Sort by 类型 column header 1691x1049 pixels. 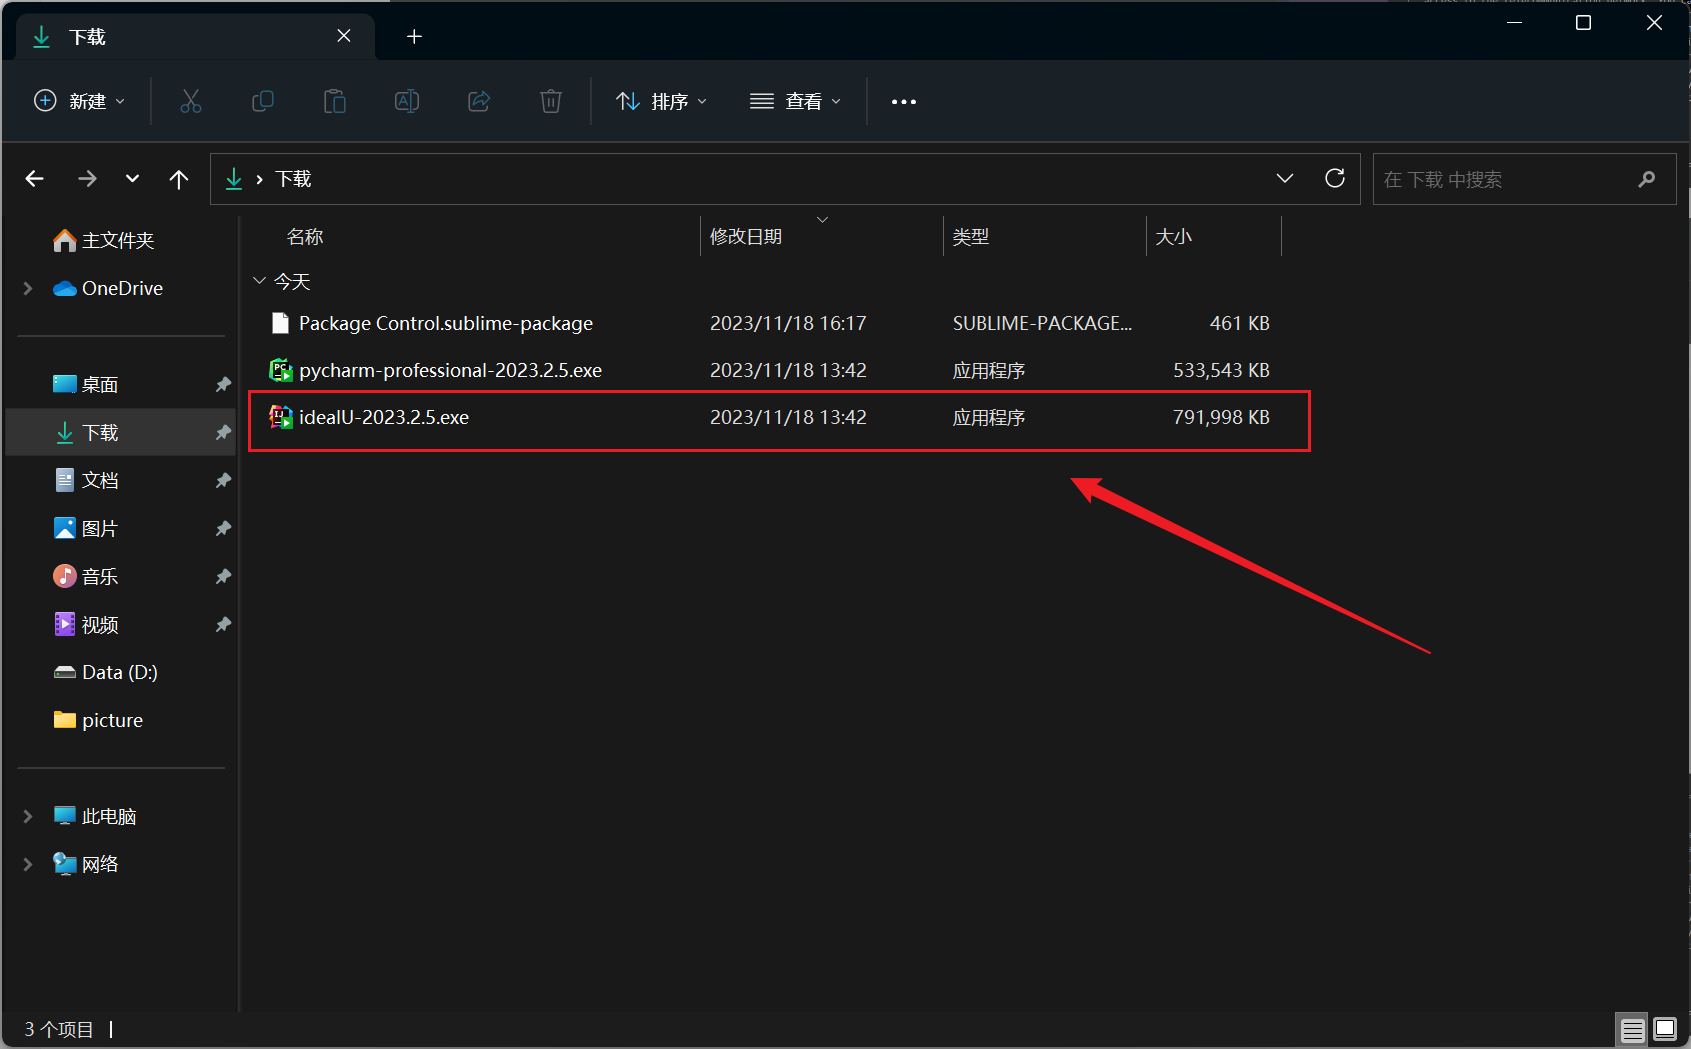click(970, 237)
